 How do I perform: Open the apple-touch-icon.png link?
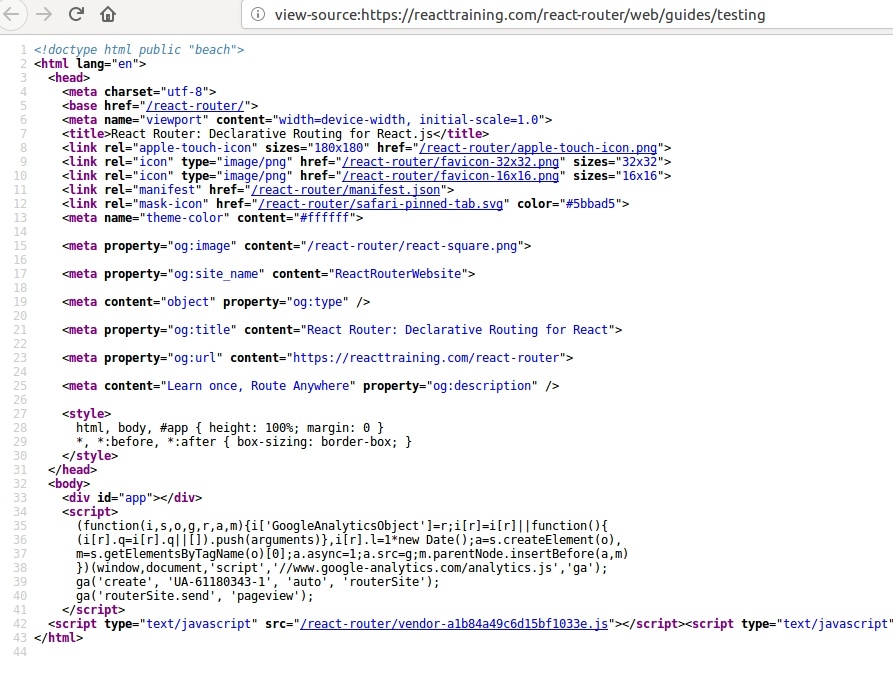tap(538, 147)
